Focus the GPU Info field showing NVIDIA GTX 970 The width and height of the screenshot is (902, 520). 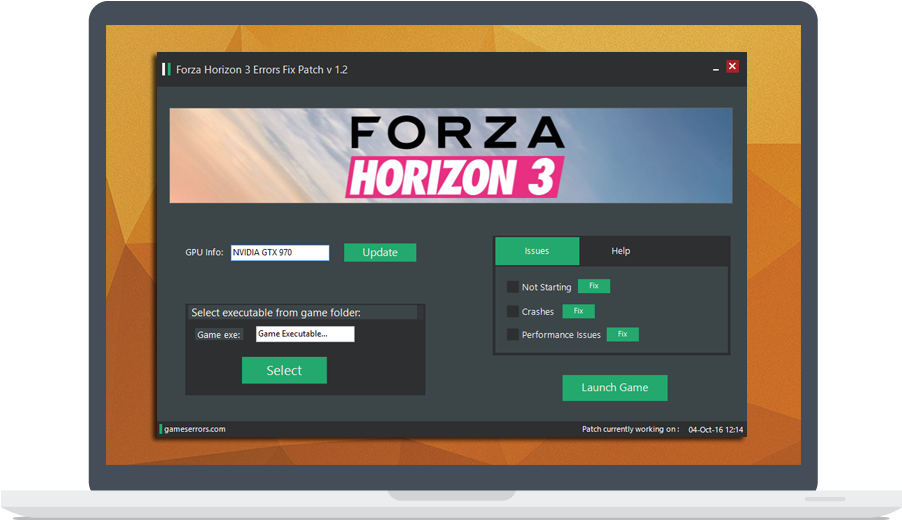tap(280, 253)
